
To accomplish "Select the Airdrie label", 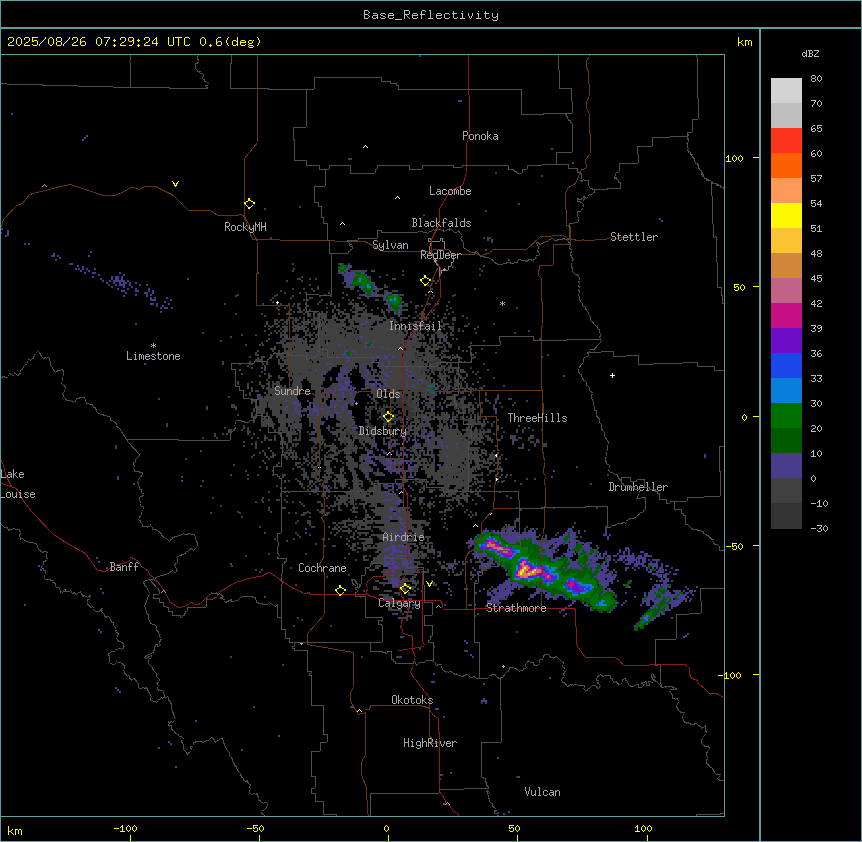I will [x=404, y=537].
